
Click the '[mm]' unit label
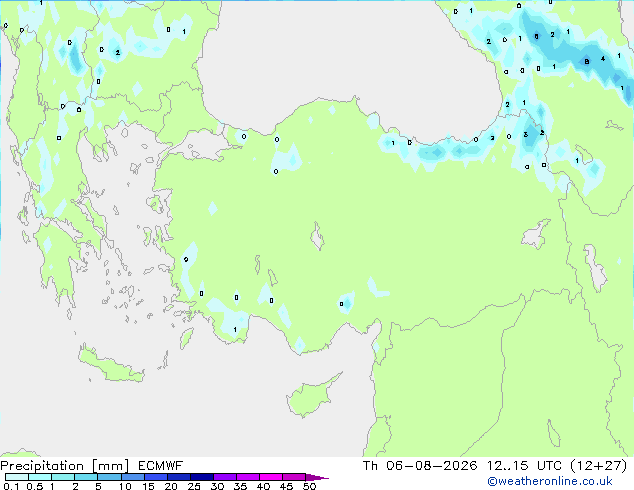point(110,466)
